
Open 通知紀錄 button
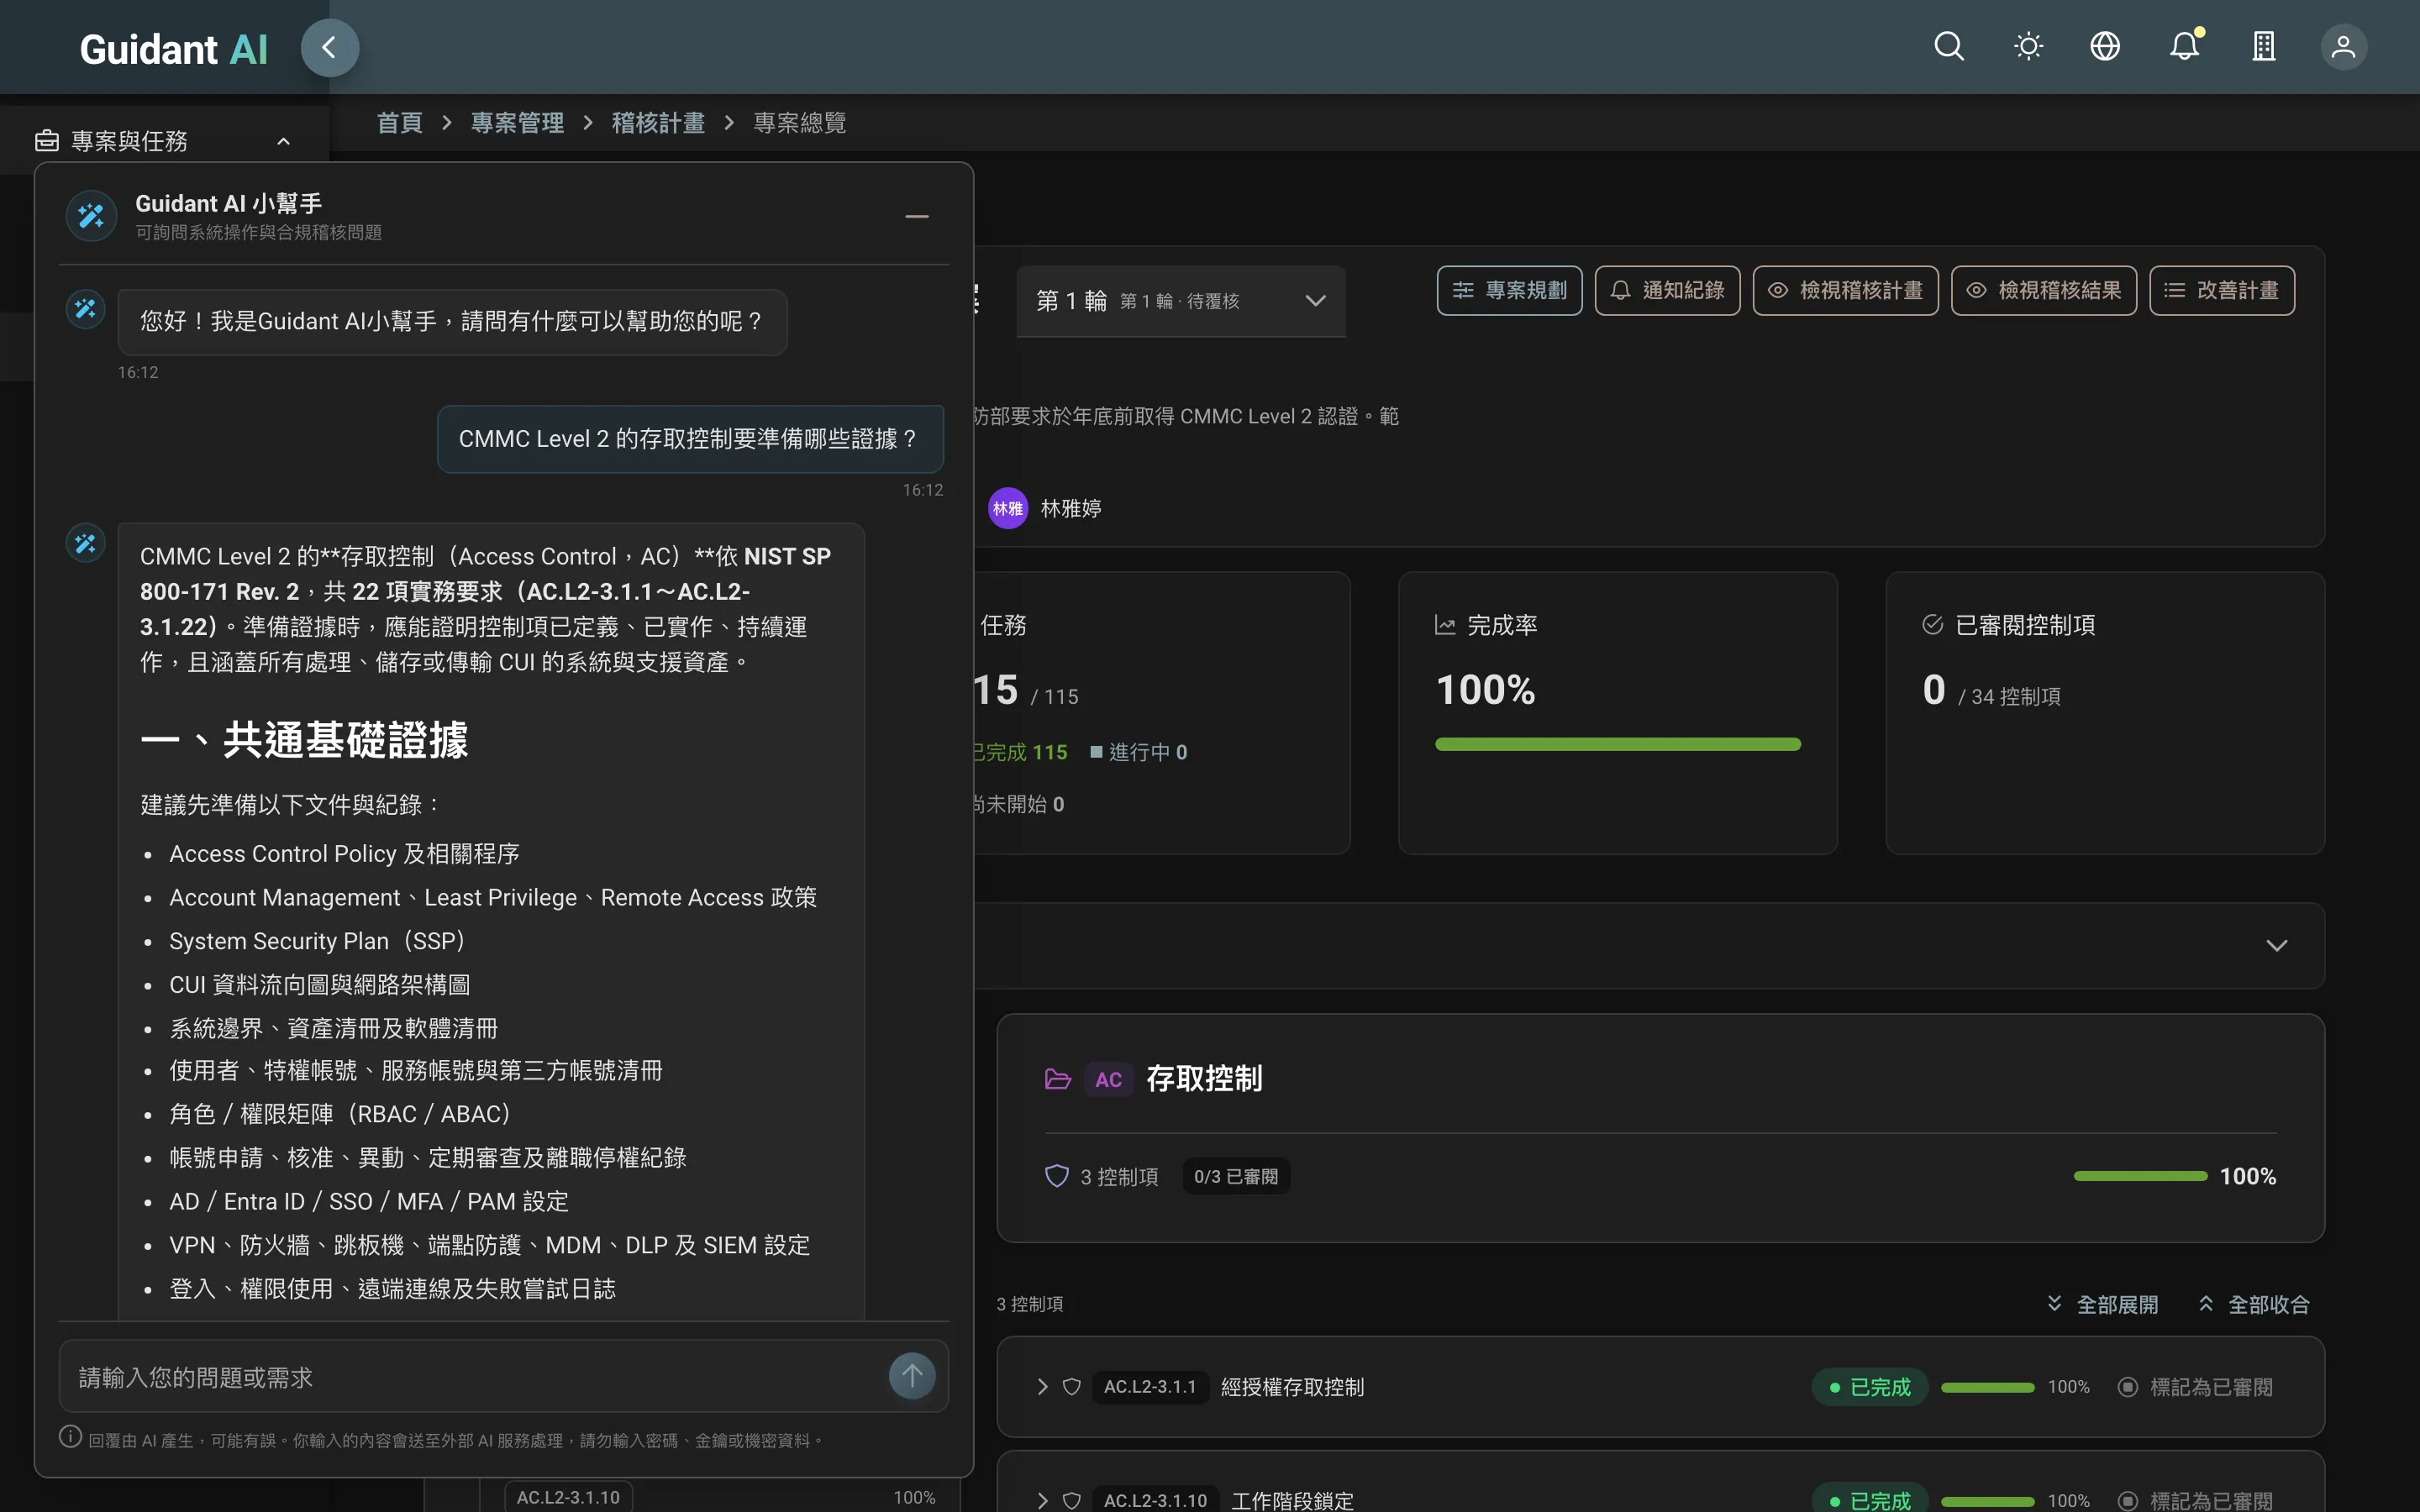pos(1667,290)
